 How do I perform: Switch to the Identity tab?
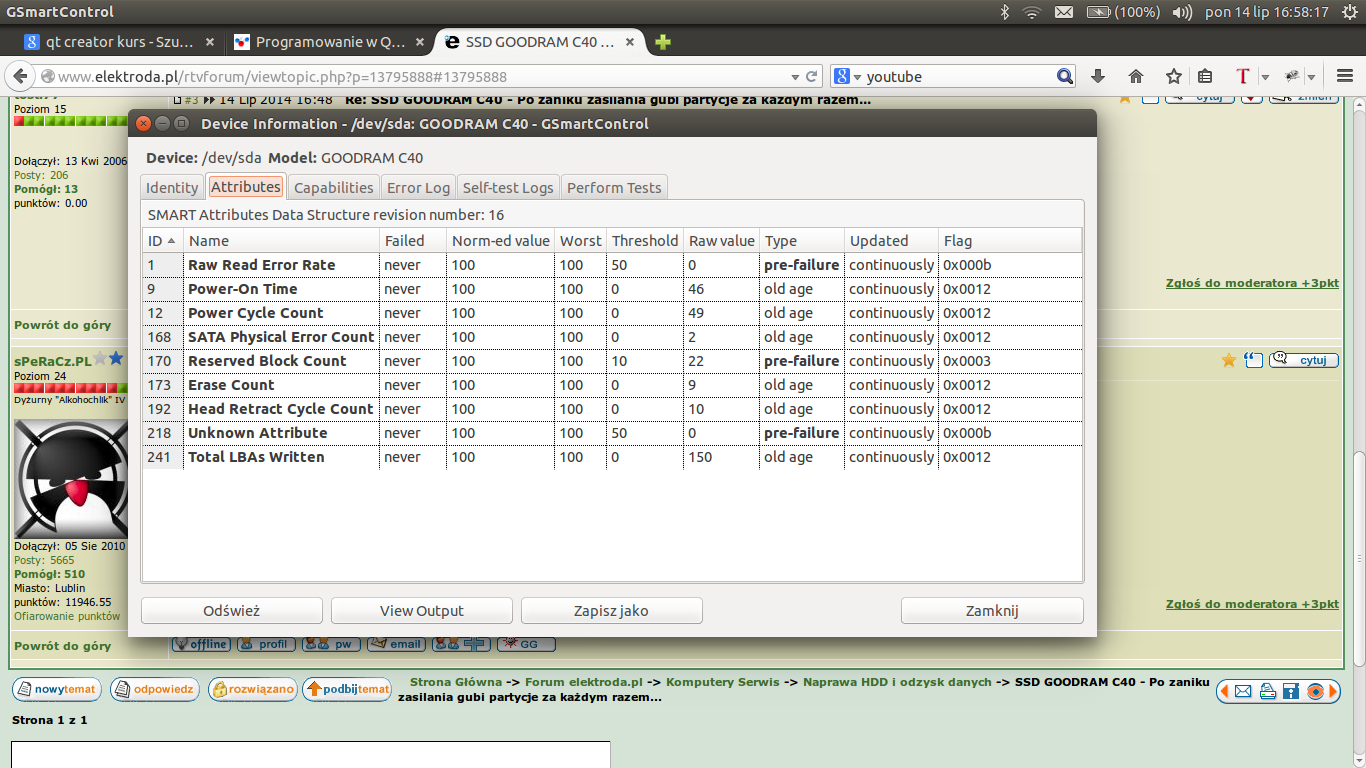(172, 187)
